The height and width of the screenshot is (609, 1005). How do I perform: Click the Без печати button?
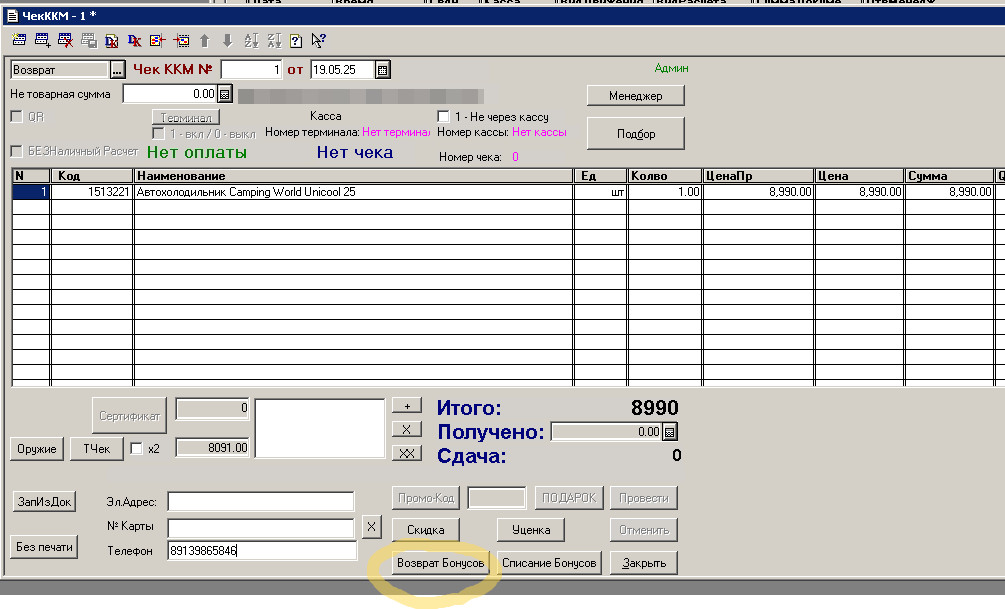[44, 547]
